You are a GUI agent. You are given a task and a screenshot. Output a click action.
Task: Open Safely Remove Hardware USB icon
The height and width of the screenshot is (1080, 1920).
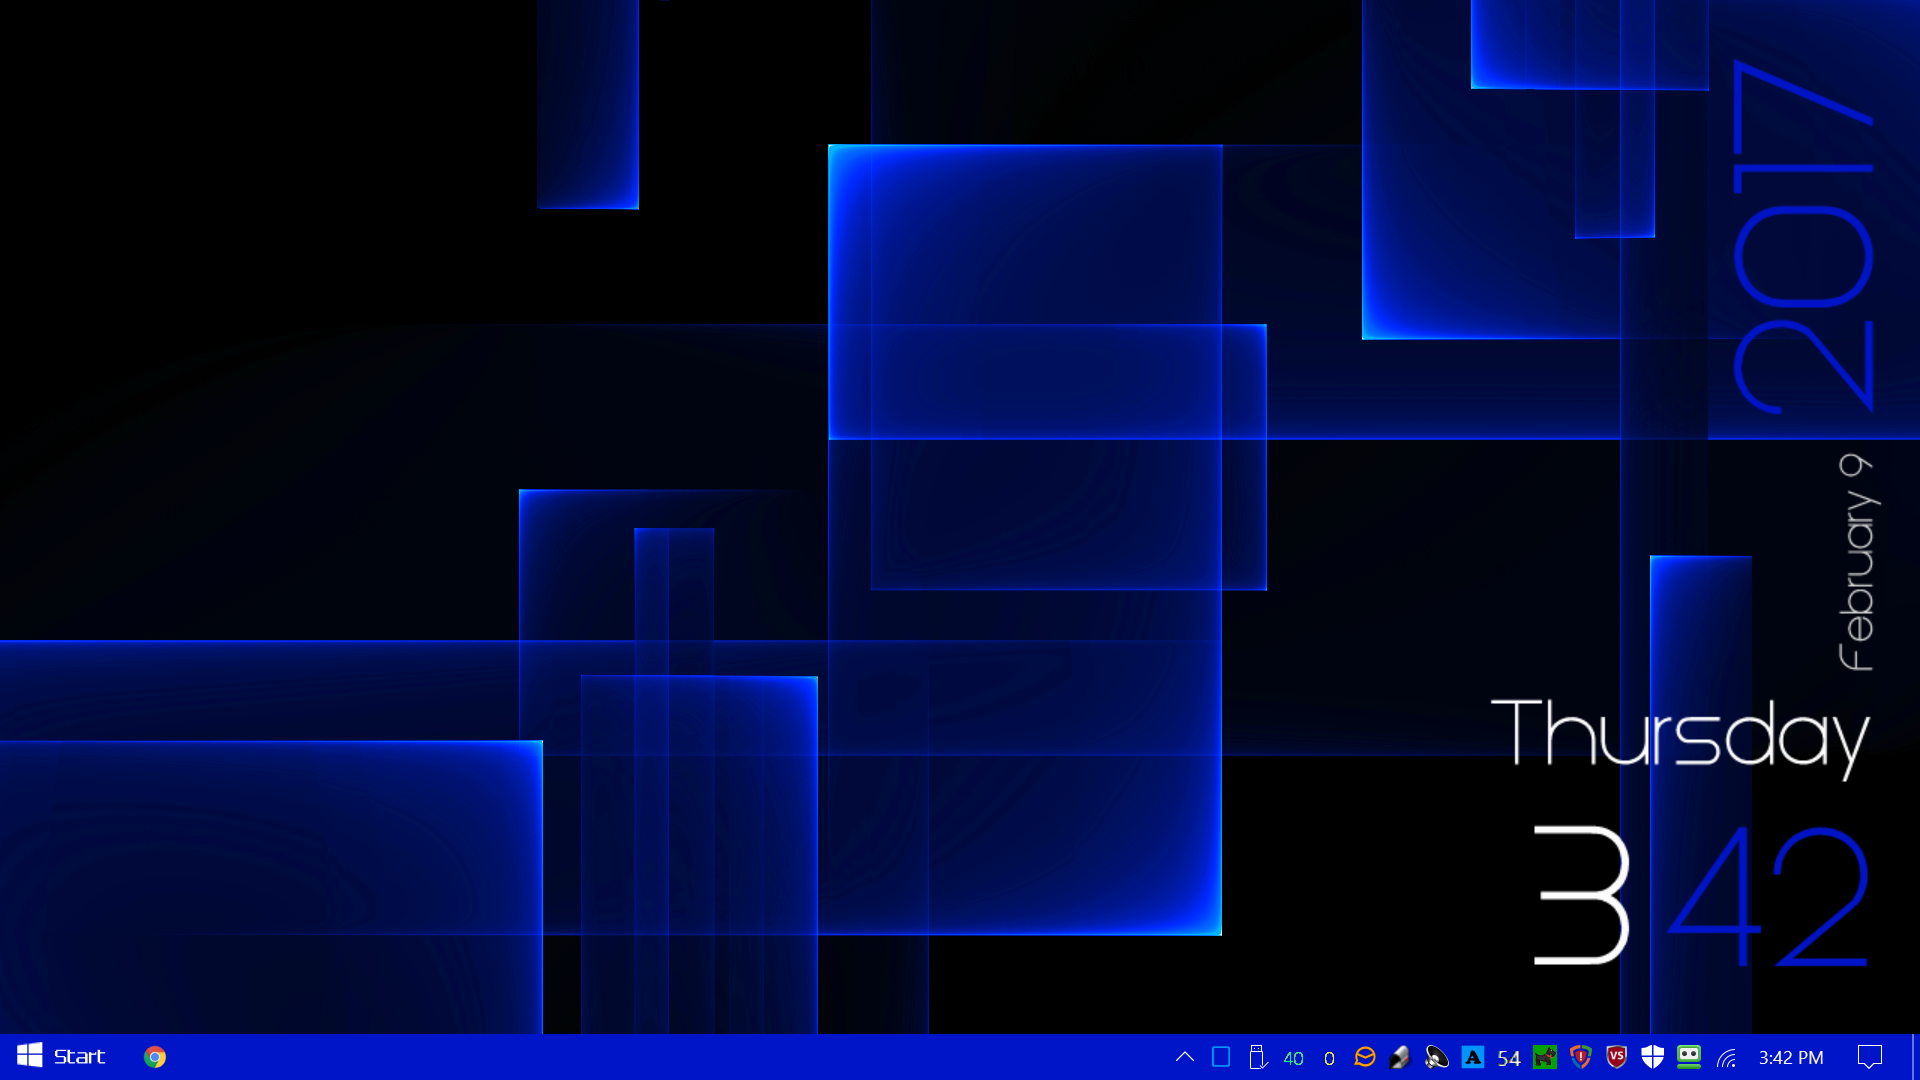click(x=1257, y=1057)
